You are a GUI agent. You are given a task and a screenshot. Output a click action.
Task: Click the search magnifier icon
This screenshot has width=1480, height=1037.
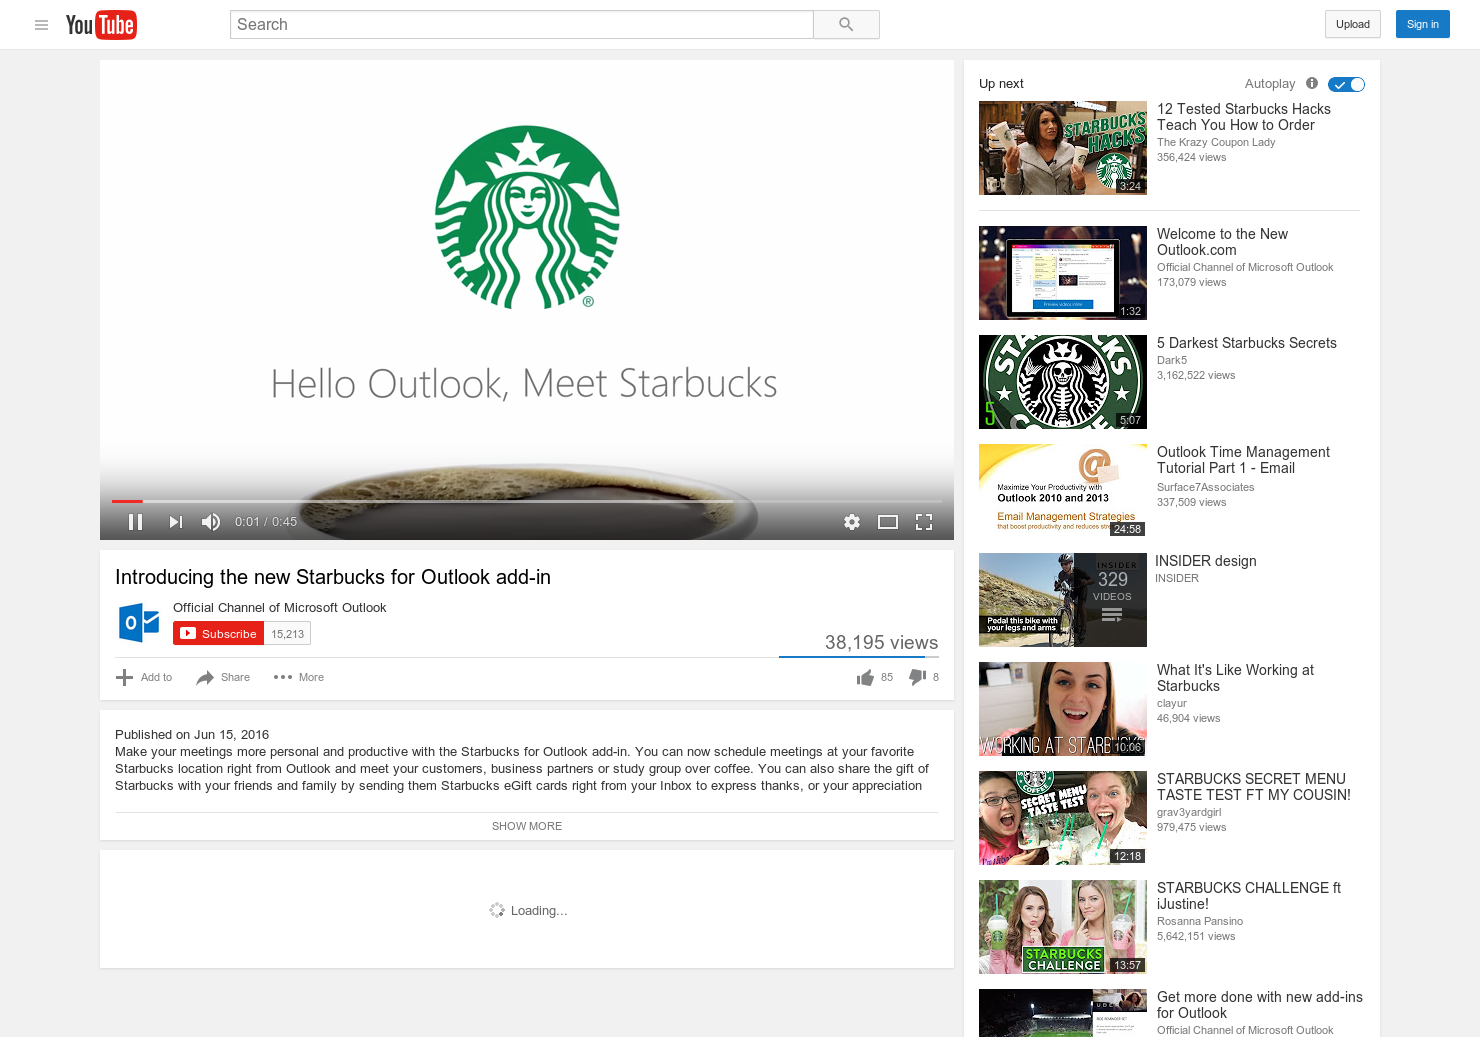click(845, 24)
